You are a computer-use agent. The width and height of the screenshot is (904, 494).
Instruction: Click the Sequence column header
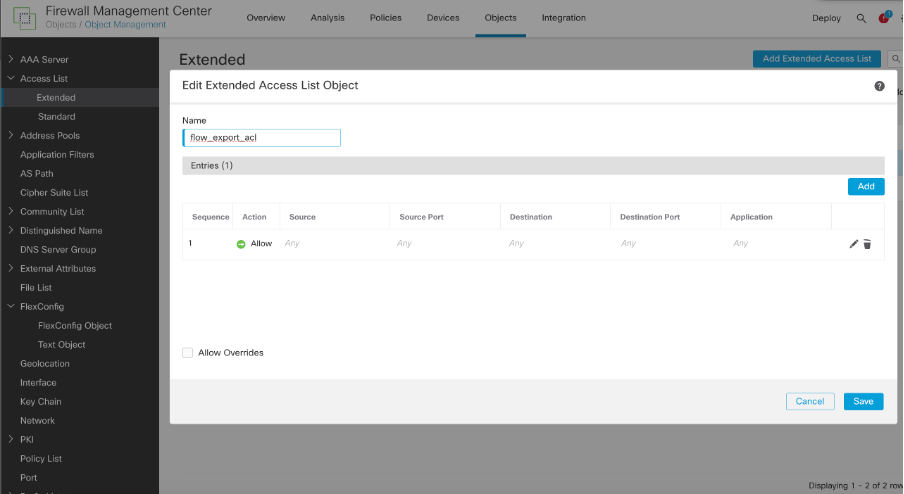coord(210,217)
